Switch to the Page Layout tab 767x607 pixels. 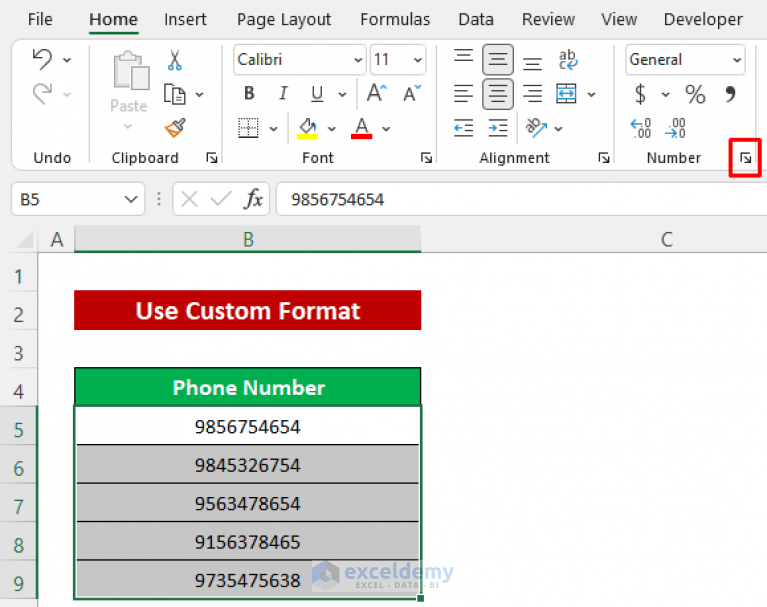click(284, 20)
